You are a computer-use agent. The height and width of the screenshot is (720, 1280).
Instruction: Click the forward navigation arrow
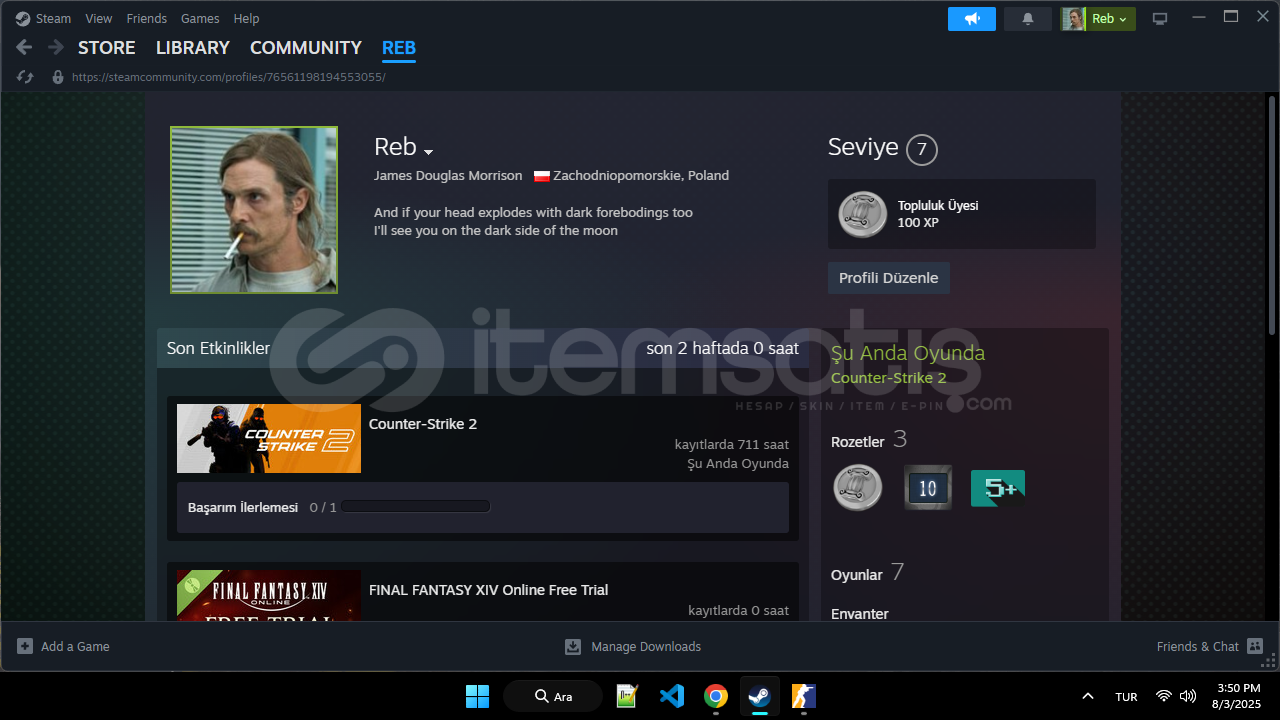[x=56, y=47]
